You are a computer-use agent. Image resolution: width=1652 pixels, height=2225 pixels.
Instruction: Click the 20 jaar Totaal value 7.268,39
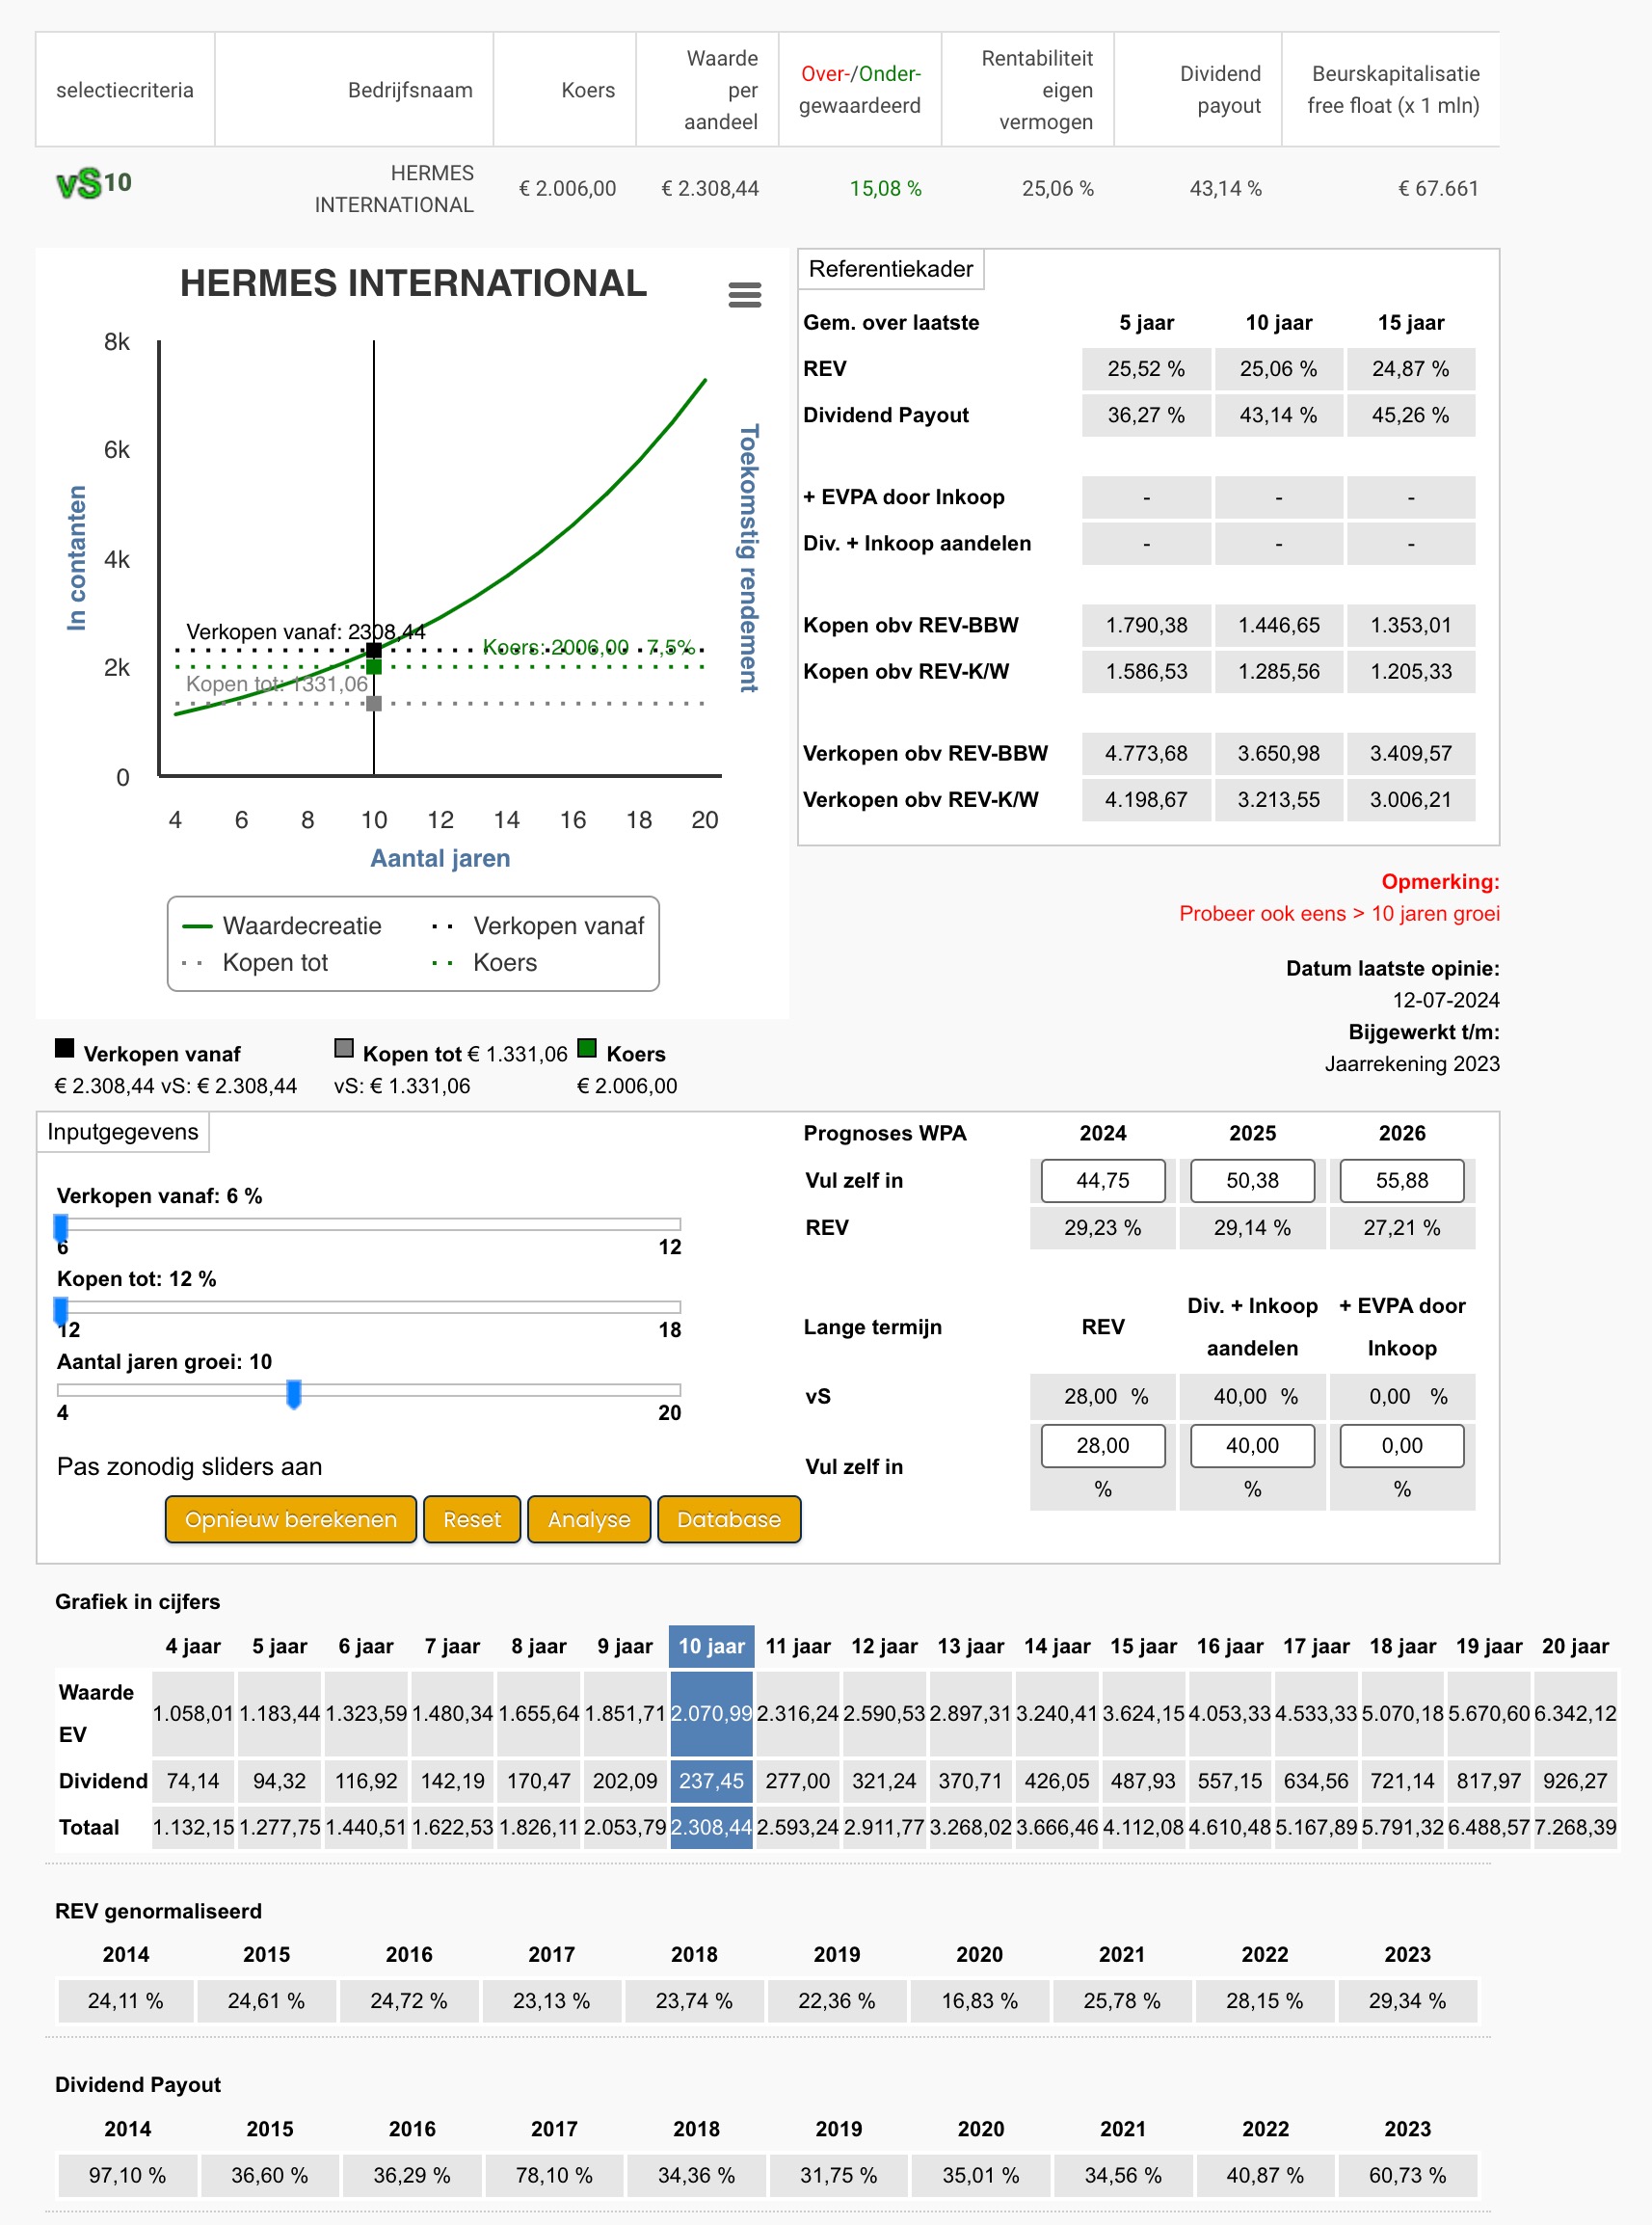[1575, 1827]
